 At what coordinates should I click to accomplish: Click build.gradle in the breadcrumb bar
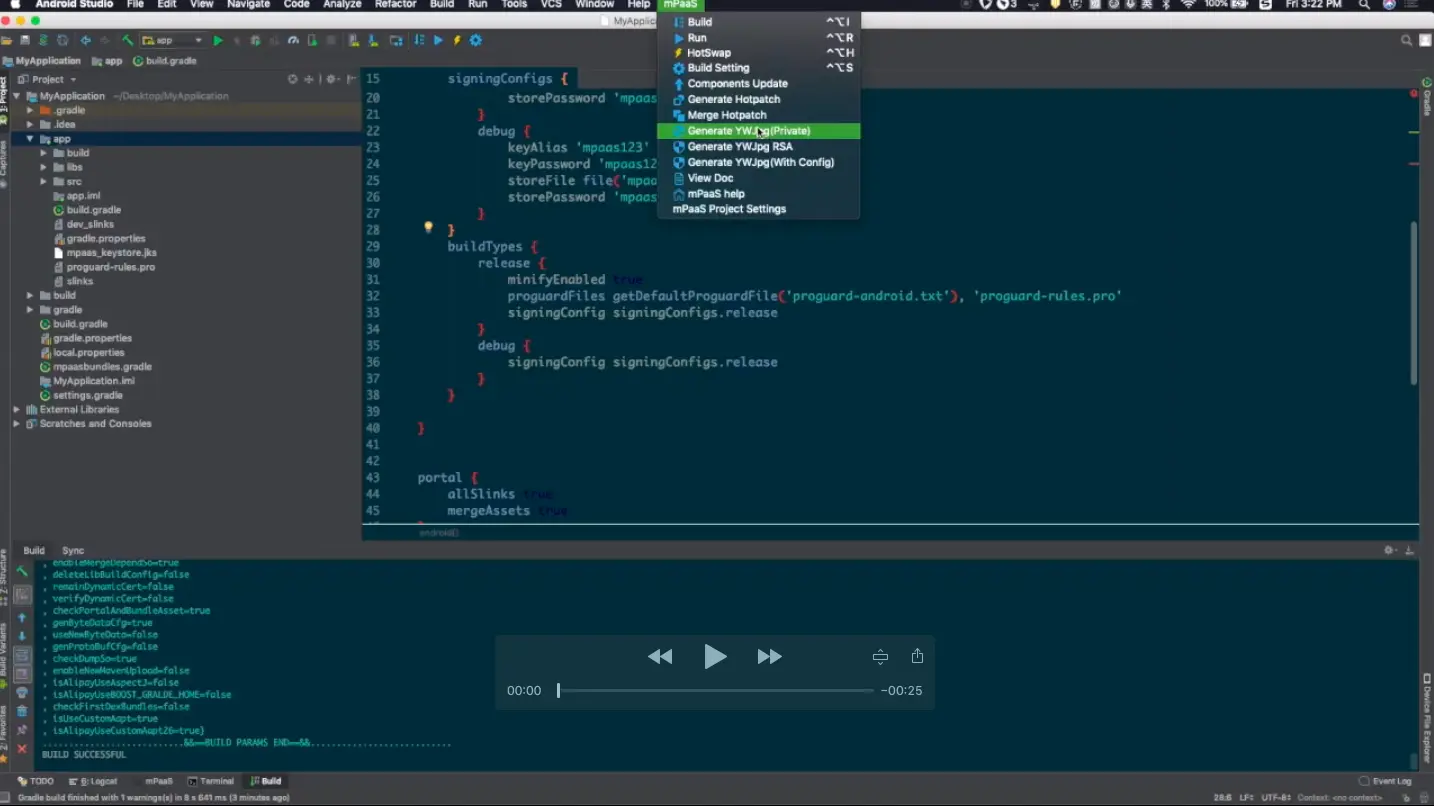tap(170, 60)
